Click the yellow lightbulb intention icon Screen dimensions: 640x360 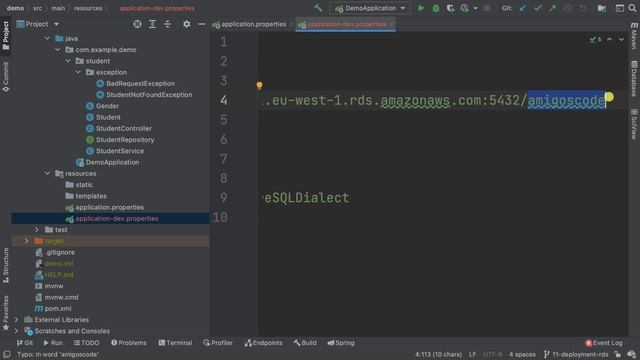(x=260, y=85)
